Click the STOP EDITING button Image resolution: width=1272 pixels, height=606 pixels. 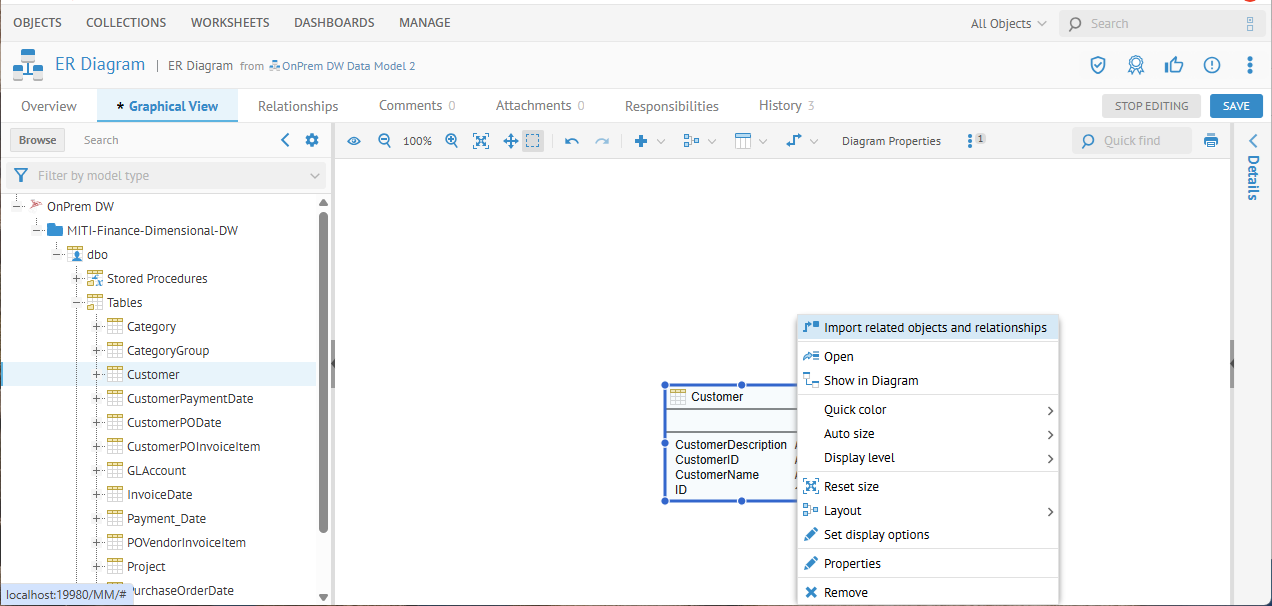pyautogui.click(x=1151, y=106)
